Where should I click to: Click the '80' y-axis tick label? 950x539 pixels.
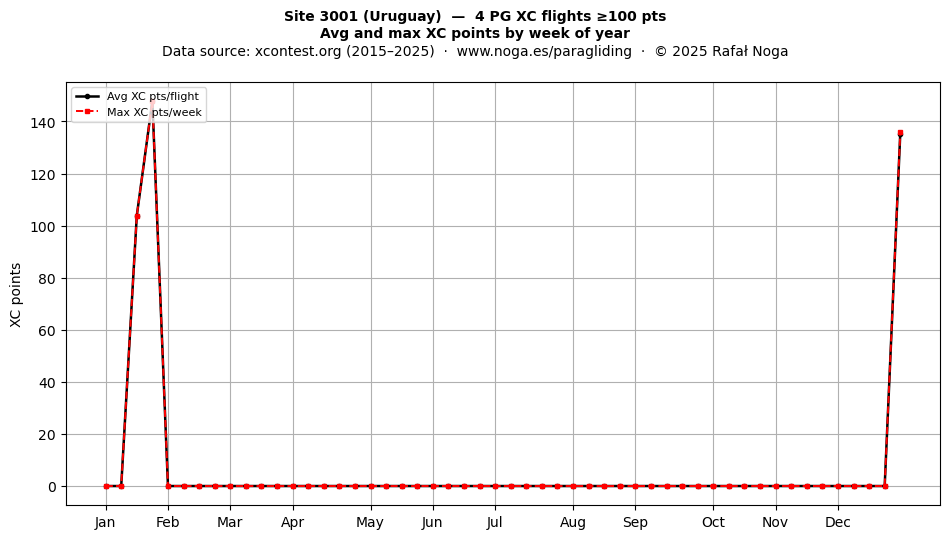pyautogui.click(x=47, y=279)
